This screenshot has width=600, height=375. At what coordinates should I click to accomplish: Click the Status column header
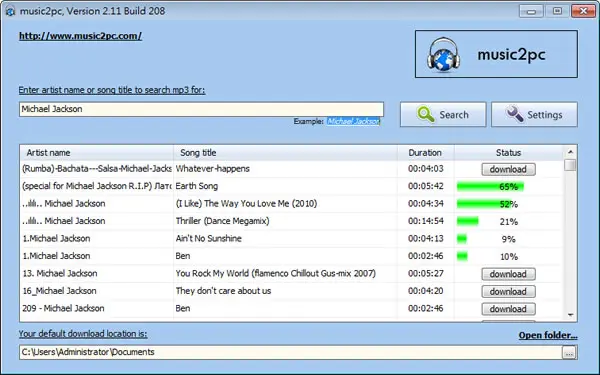tap(509, 153)
